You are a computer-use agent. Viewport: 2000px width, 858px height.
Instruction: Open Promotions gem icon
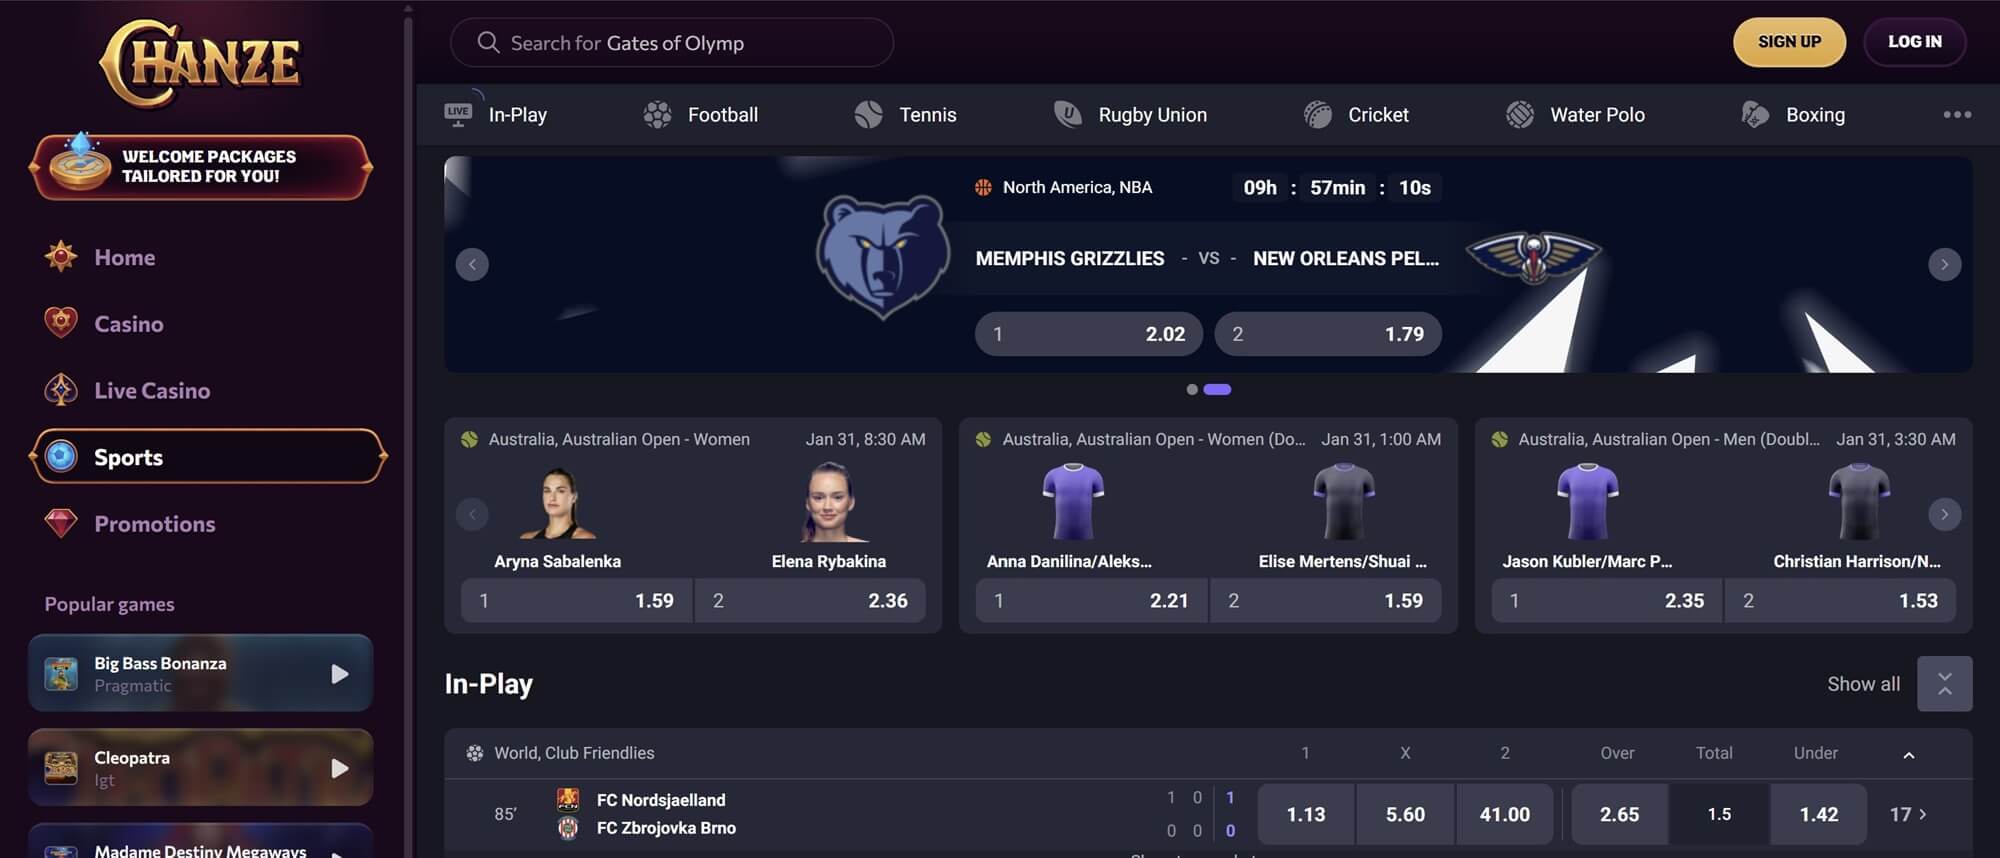[61, 523]
